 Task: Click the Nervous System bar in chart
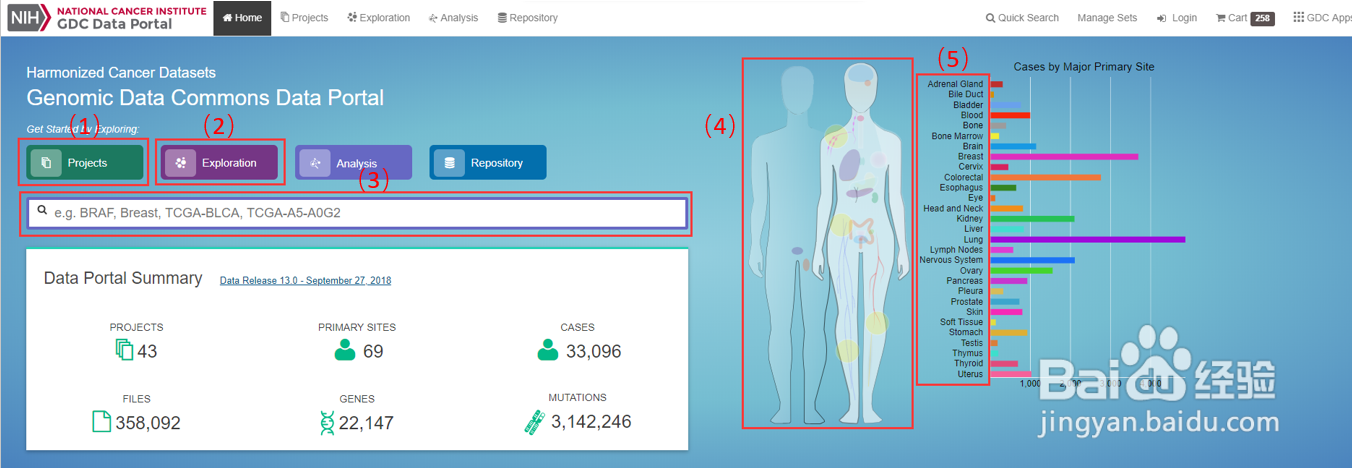(1032, 260)
